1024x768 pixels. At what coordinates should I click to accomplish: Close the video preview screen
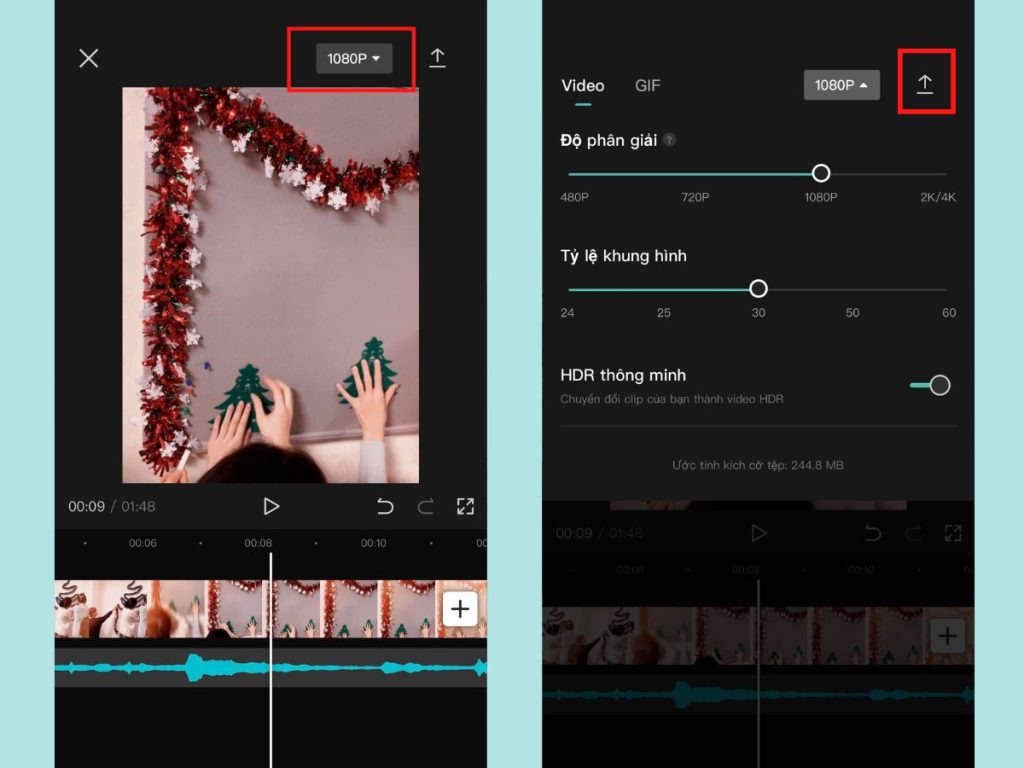(88, 57)
